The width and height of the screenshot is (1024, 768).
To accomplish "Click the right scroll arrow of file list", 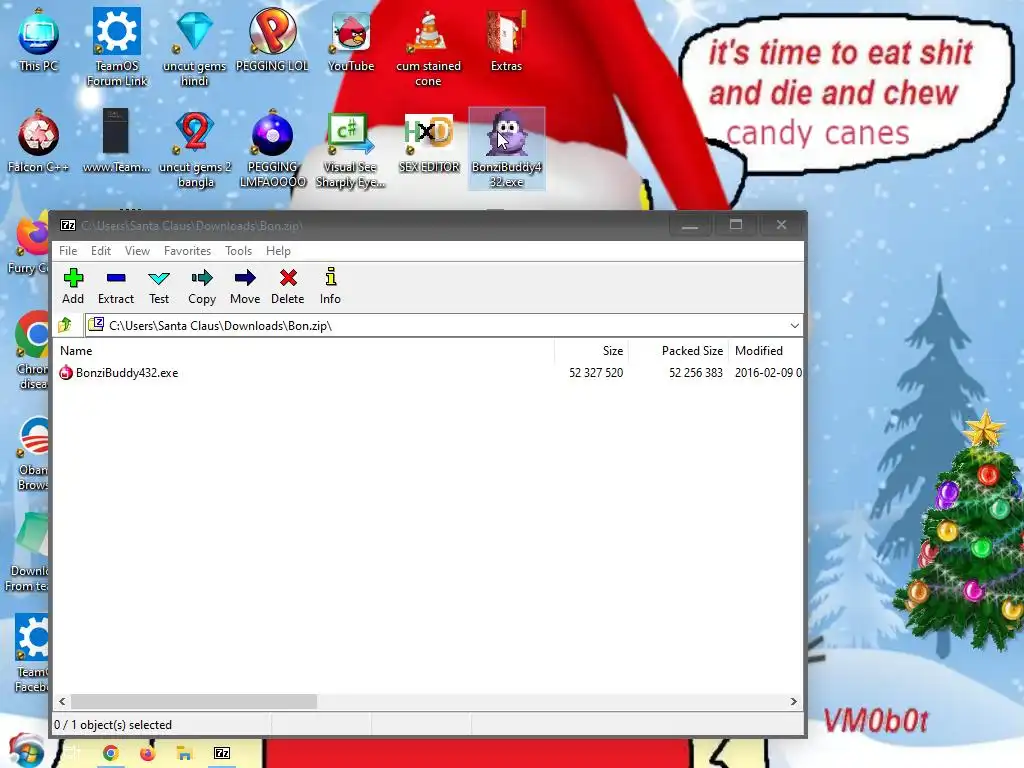I will point(793,701).
